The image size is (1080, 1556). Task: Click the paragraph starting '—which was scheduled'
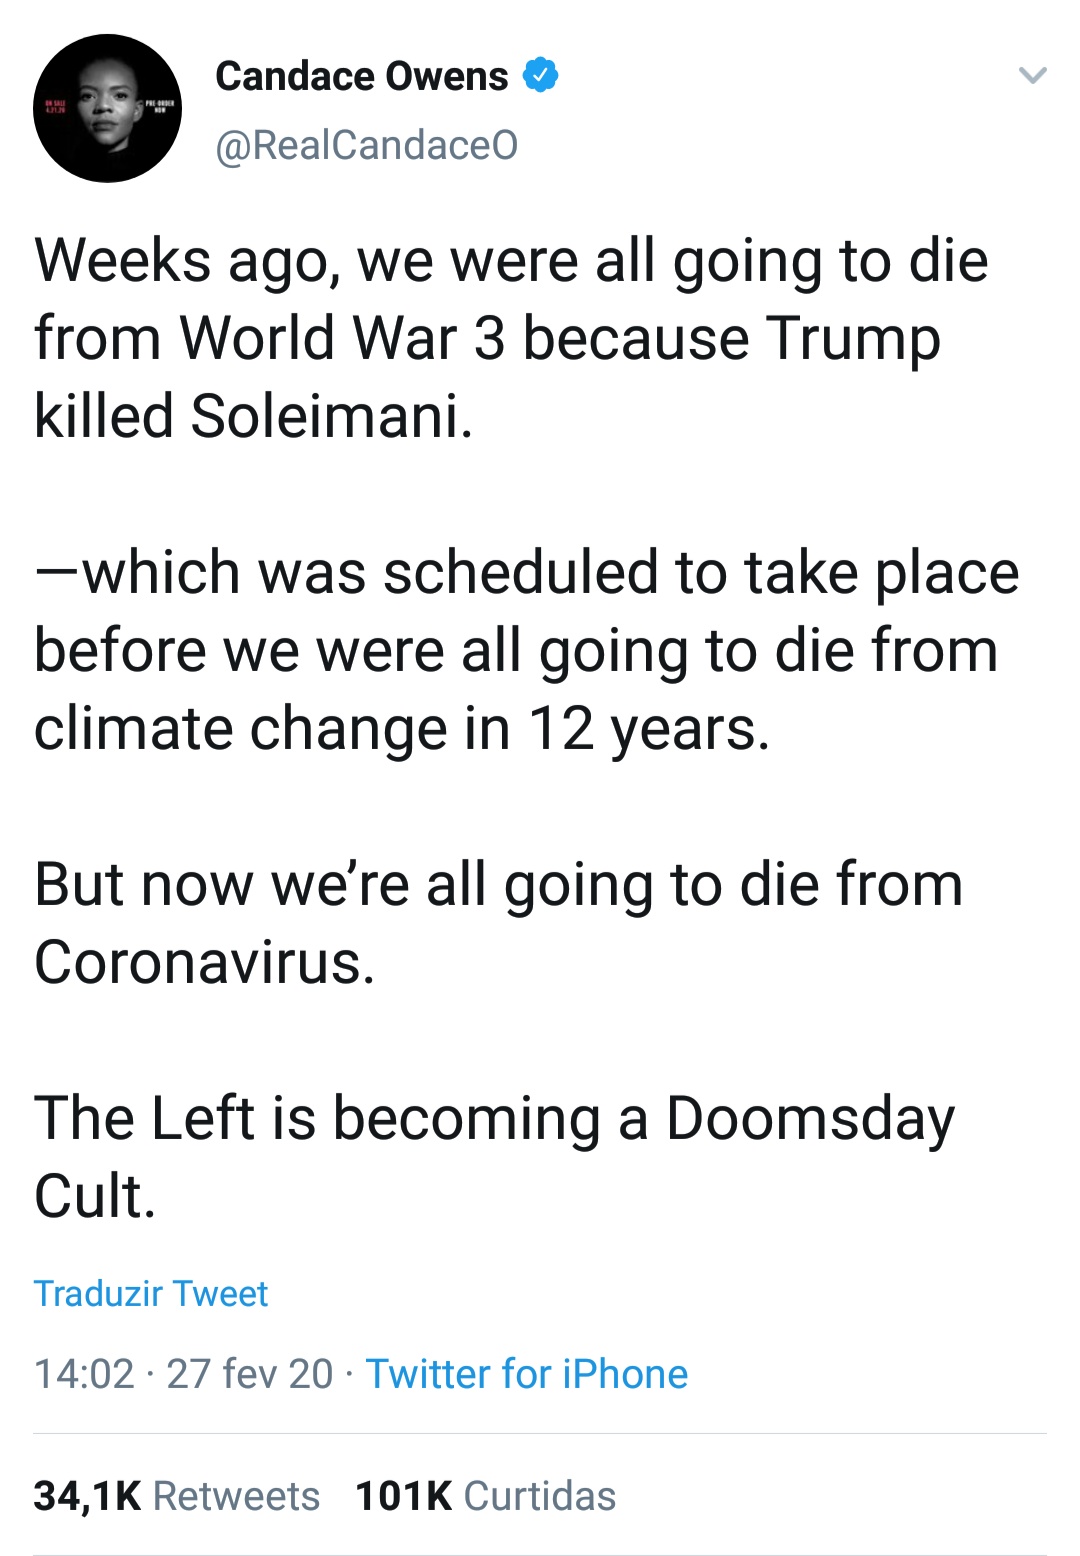click(520, 650)
